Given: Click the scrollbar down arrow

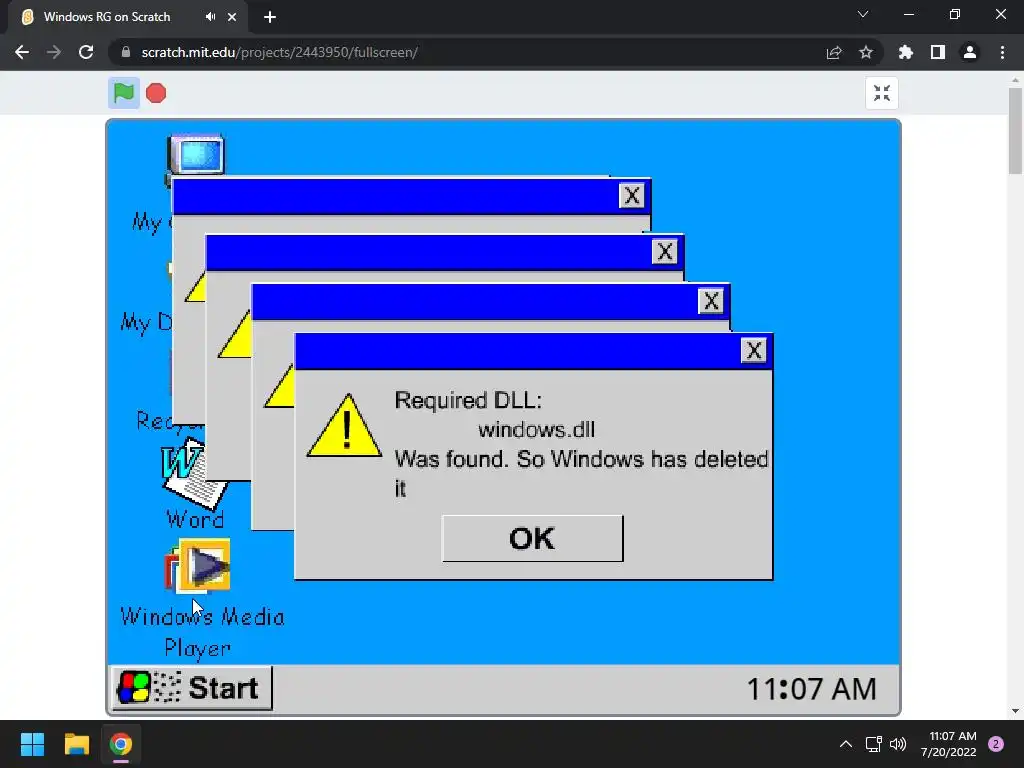Looking at the screenshot, I should click(x=1015, y=711).
